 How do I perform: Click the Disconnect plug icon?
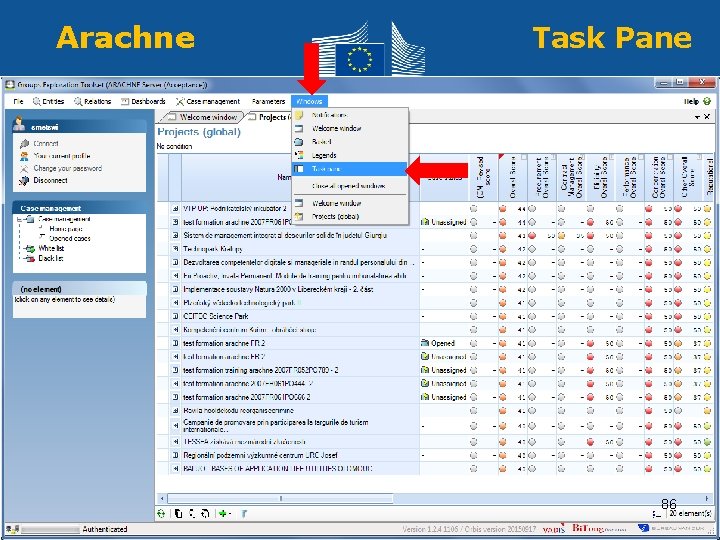[24, 180]
